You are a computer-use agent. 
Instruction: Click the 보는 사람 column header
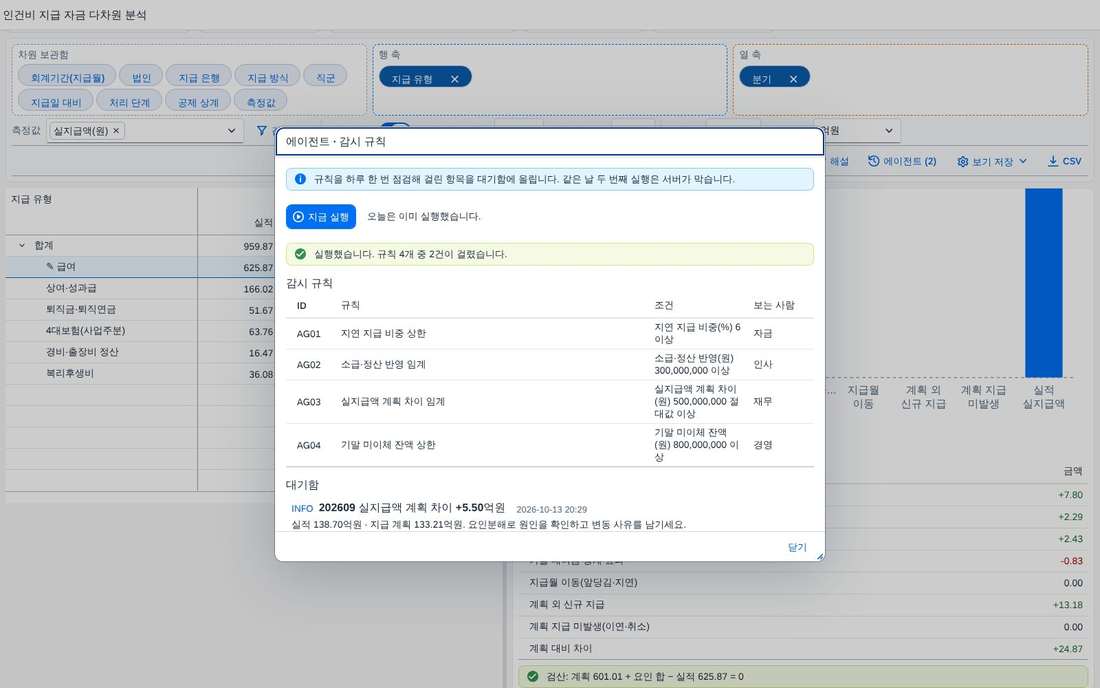coord(774,306)
